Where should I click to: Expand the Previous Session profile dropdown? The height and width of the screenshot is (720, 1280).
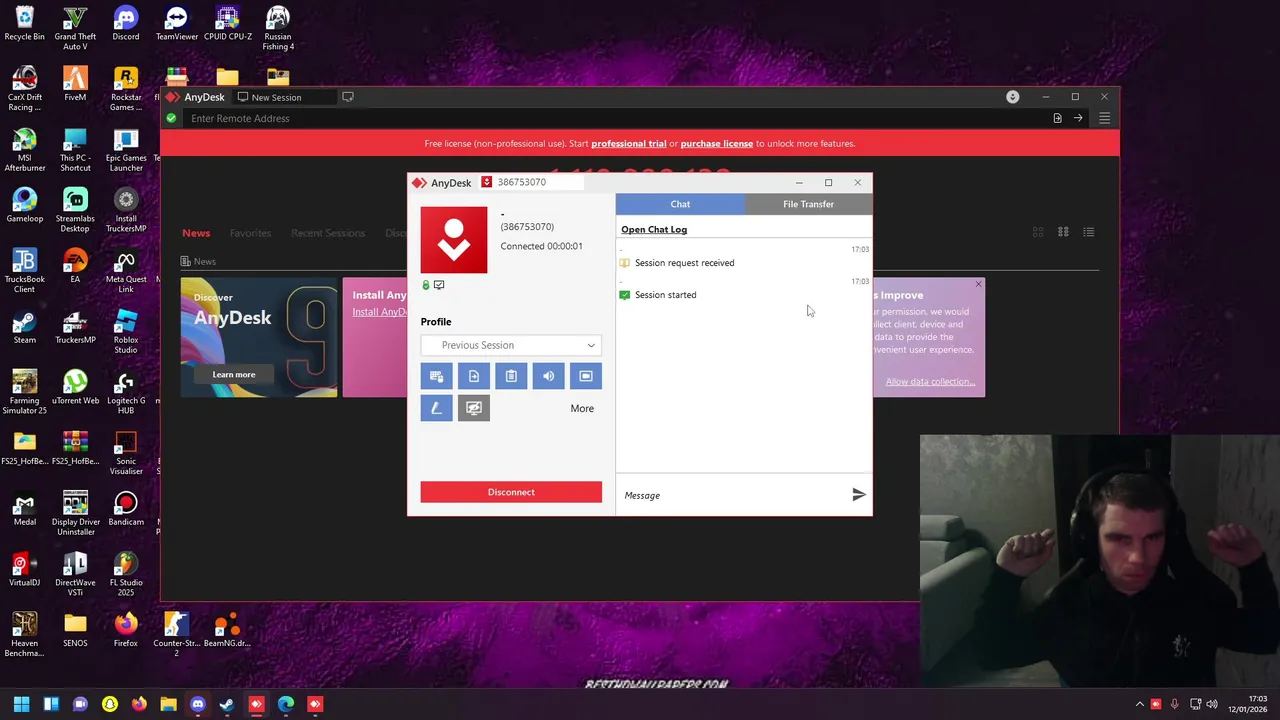511,345
